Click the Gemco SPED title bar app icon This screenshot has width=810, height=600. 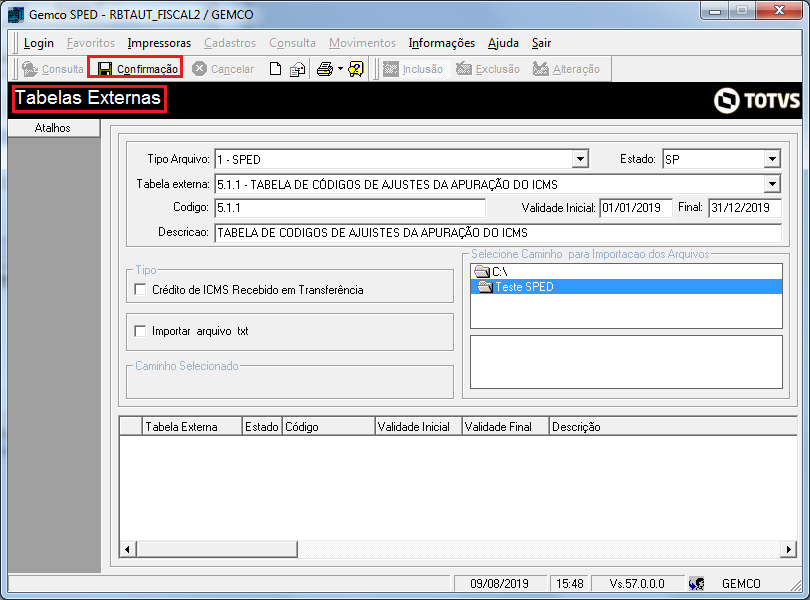(x=16, y=14)
